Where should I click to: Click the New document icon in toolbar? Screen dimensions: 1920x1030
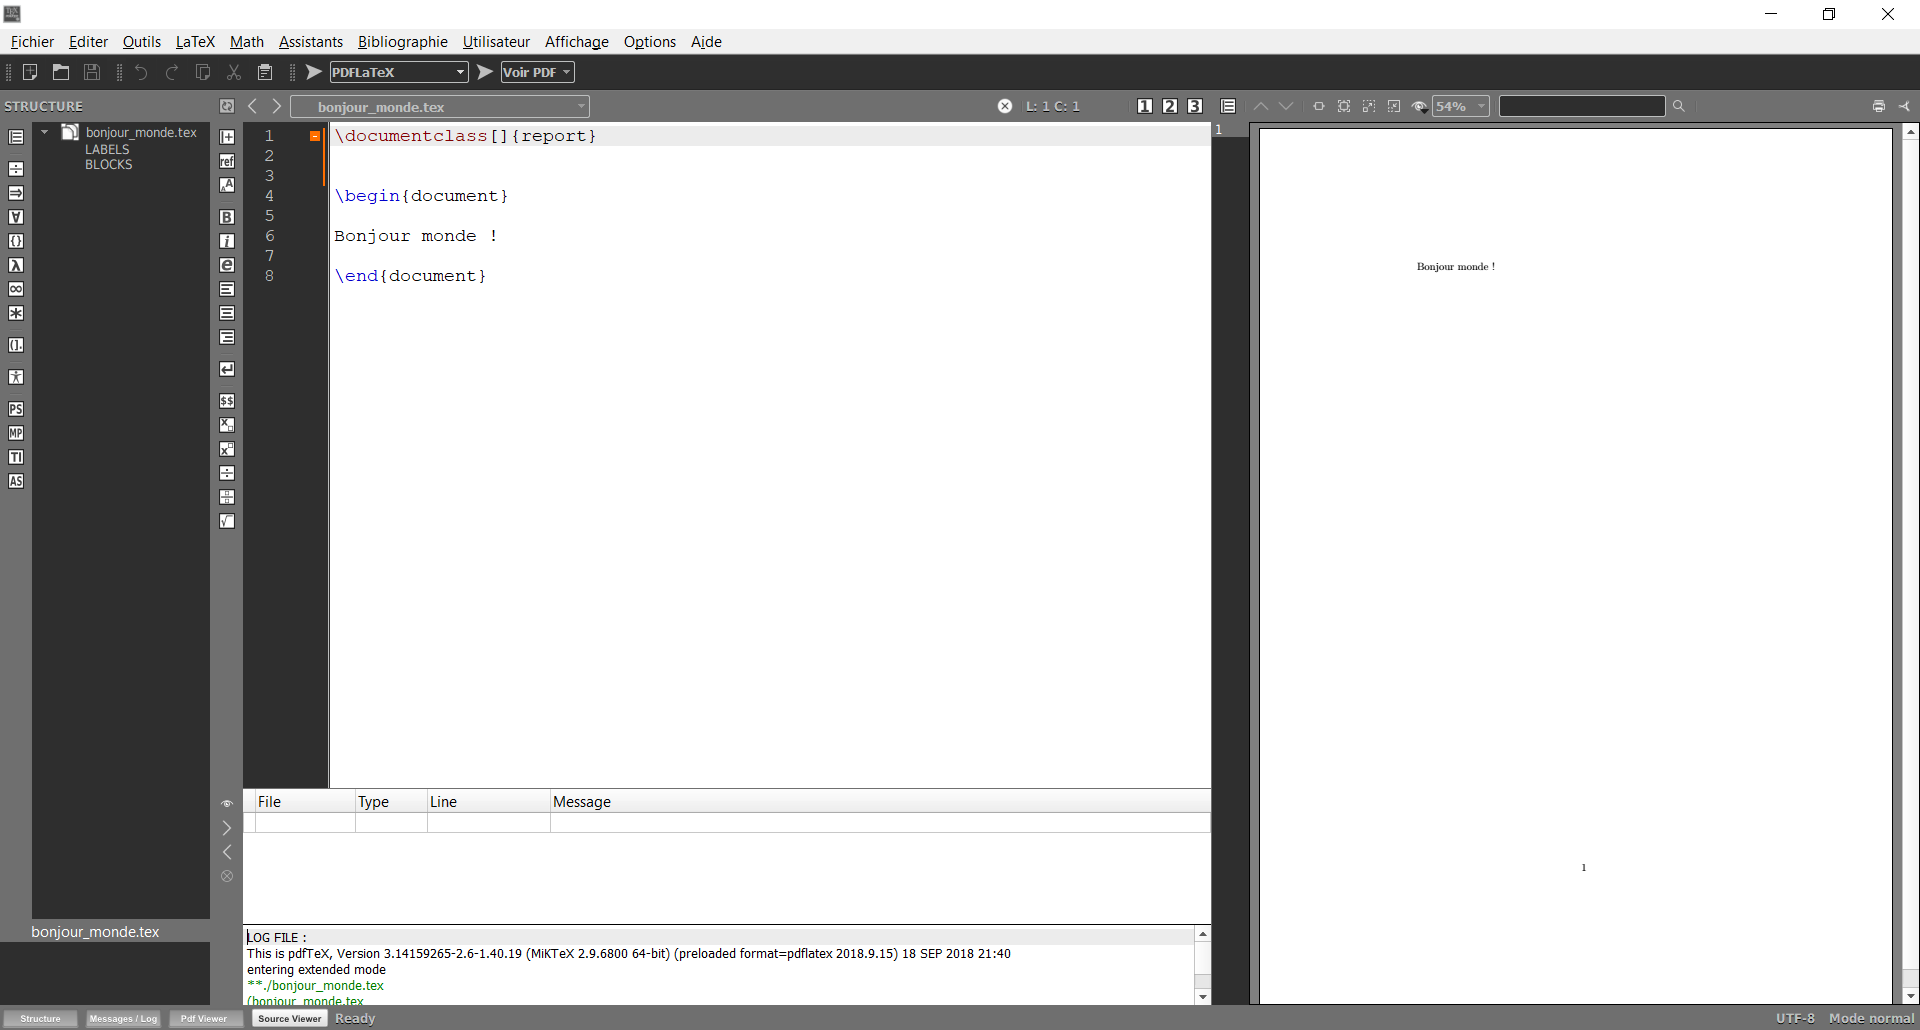pyautogui.click(x=30, y=72)
